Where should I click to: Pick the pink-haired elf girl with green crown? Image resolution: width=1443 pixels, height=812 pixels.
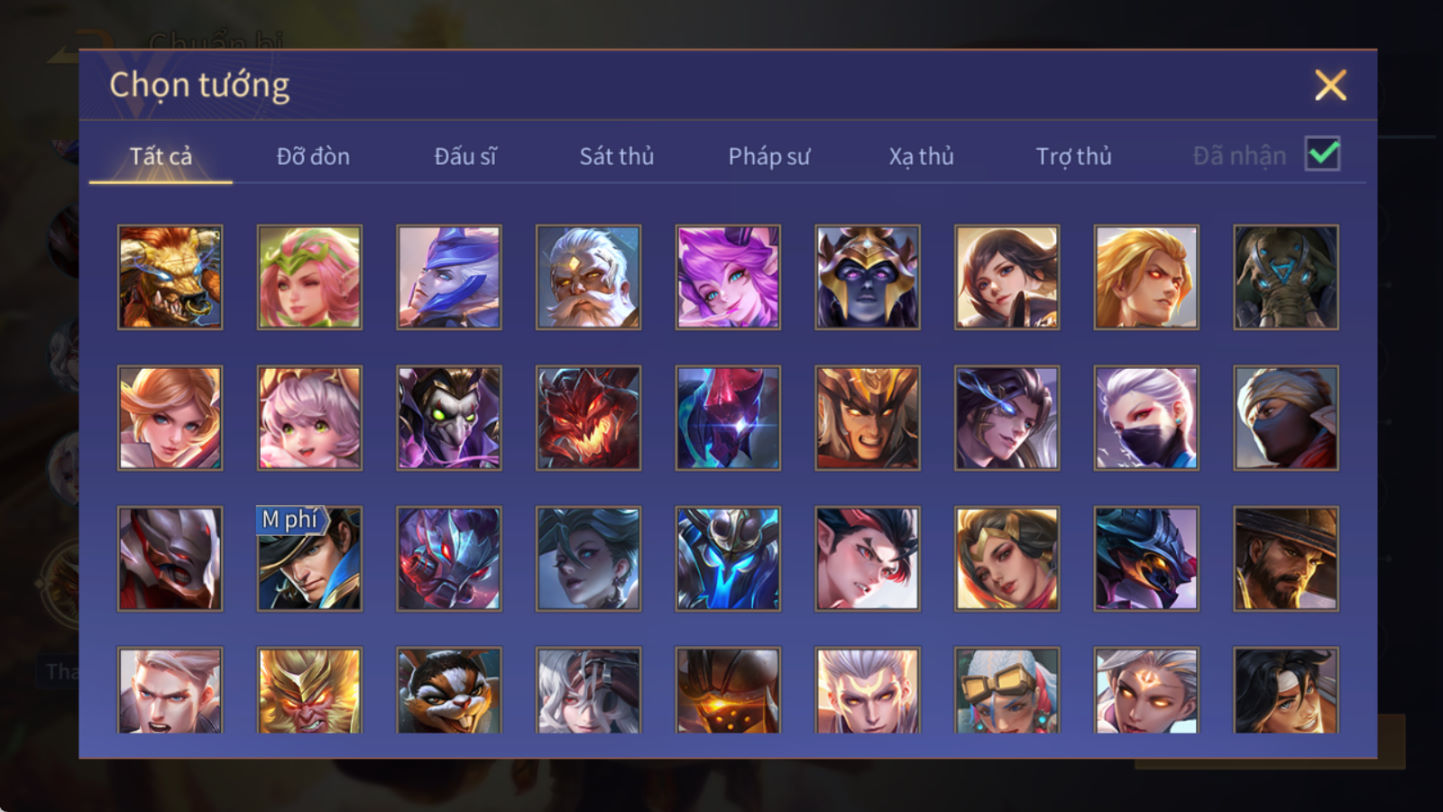tap(310, 277)
